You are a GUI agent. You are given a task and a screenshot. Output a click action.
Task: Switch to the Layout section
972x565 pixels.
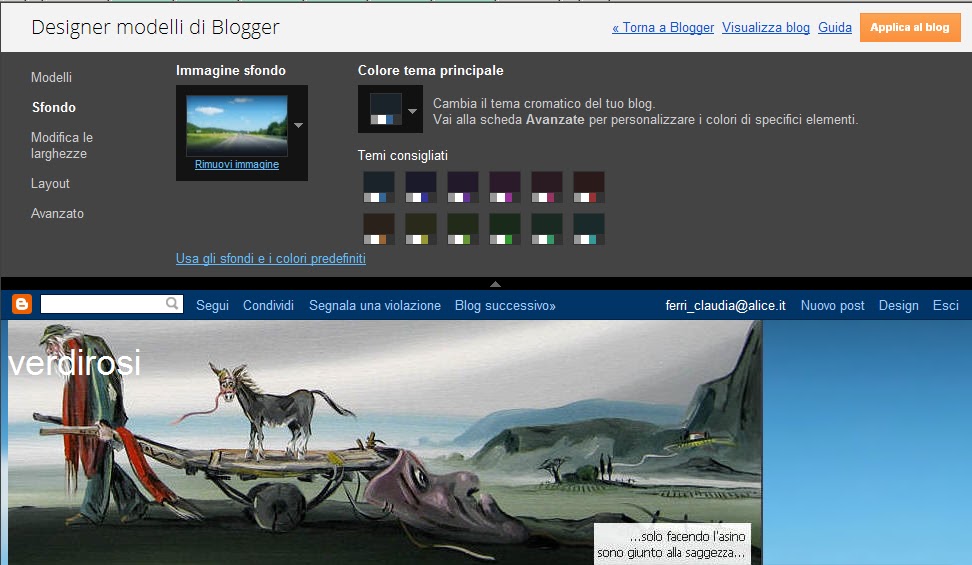click(50, 184)
